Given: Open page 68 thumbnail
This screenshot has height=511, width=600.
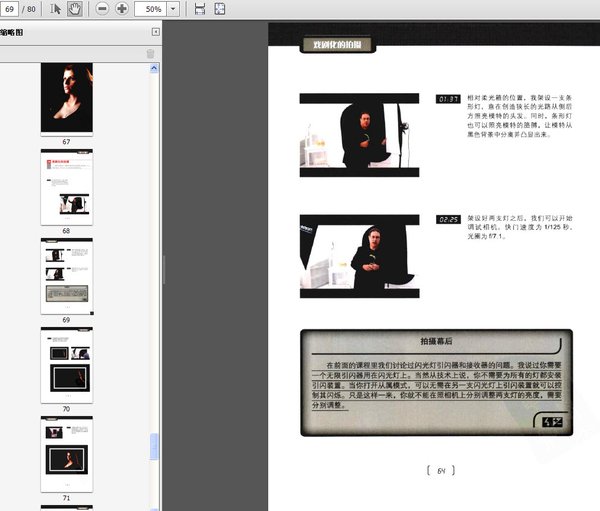Looking at the screenshot, I should click(x=67, y=188).
